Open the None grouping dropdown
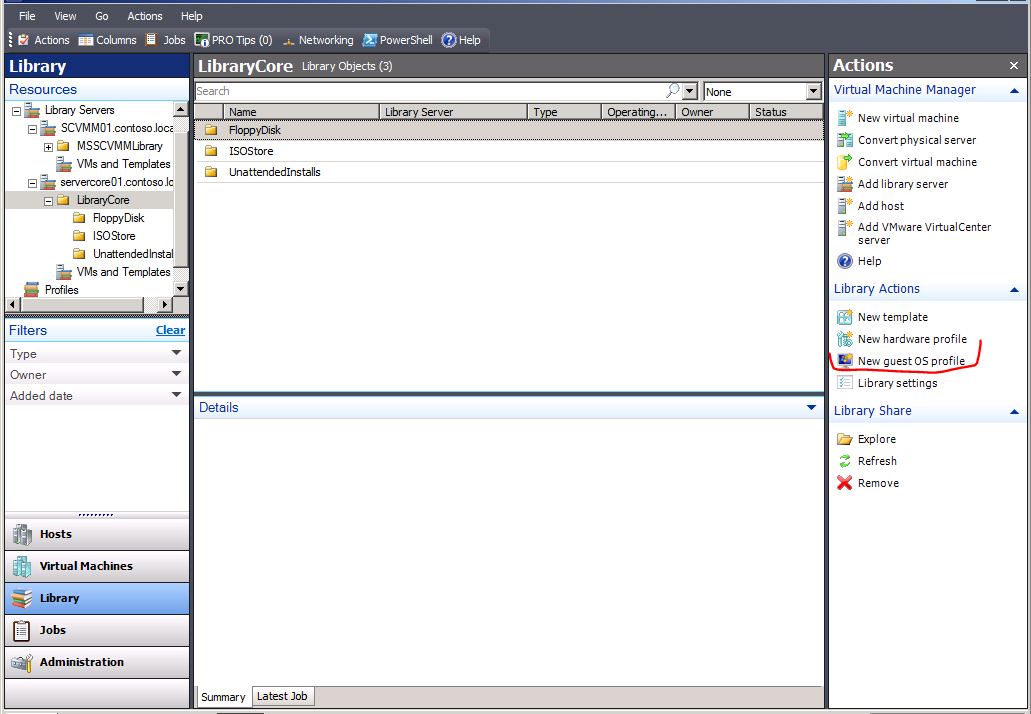Screen dimensions: 1031x714 (813, 91)
